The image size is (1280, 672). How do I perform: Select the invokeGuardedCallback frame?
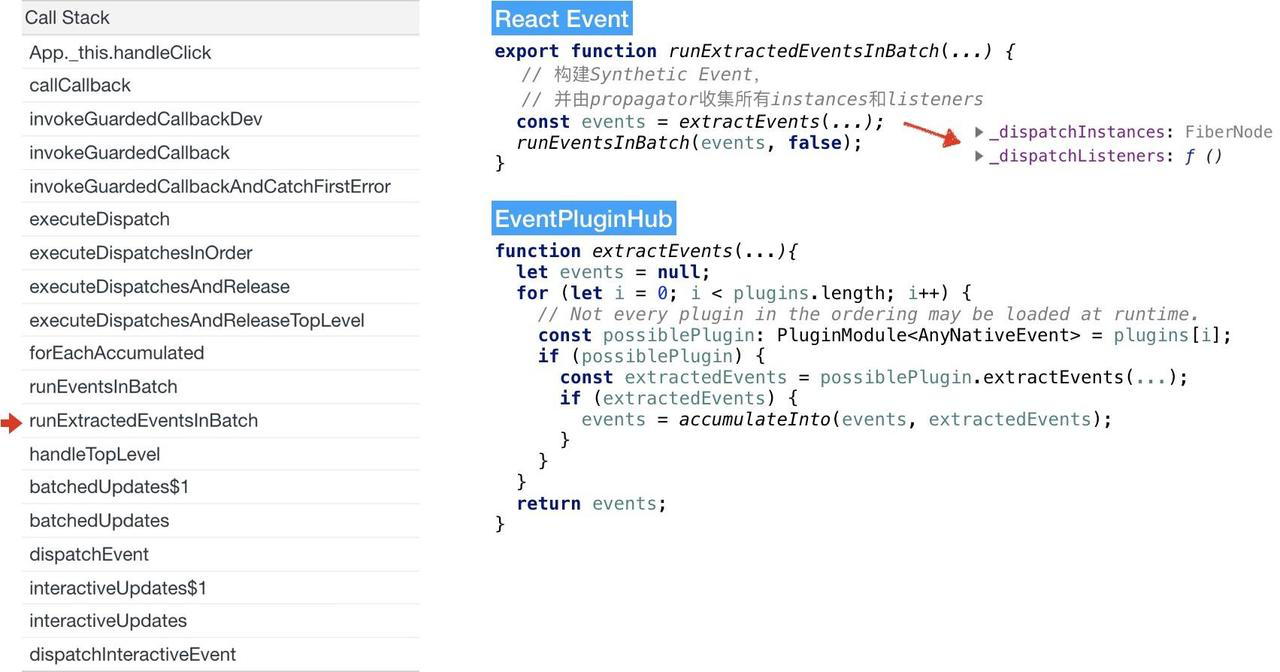(x=220, y=153)
